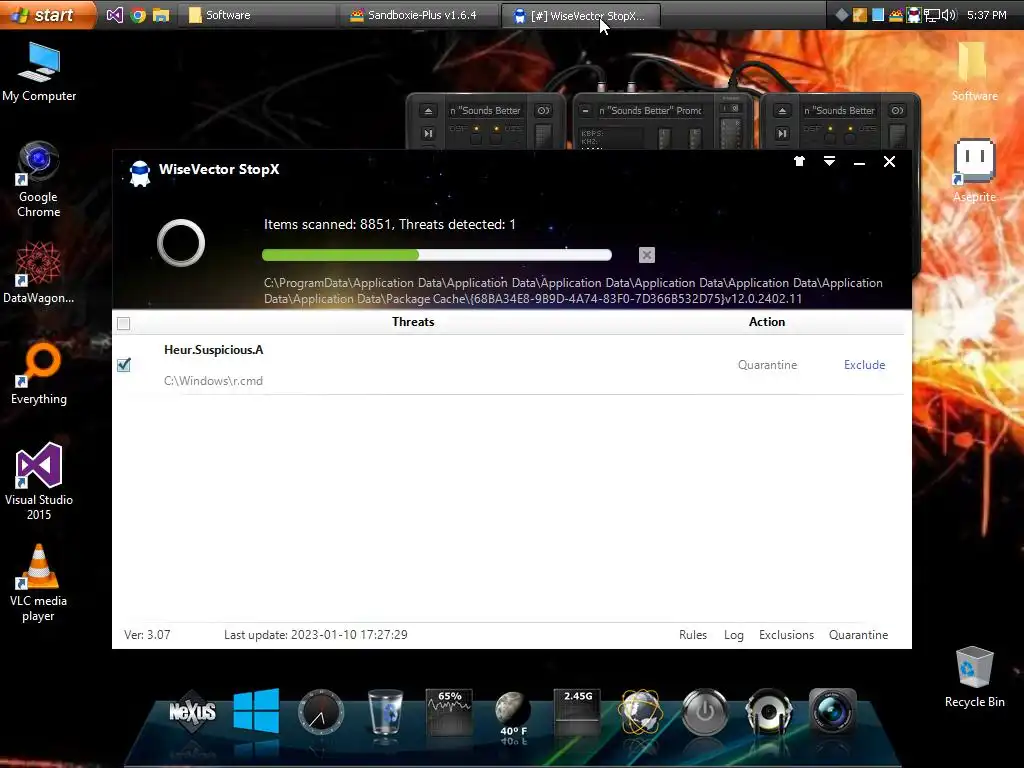Click next-track button on left audio widget
The image size is (1024, 768).
tap(428, 134)
